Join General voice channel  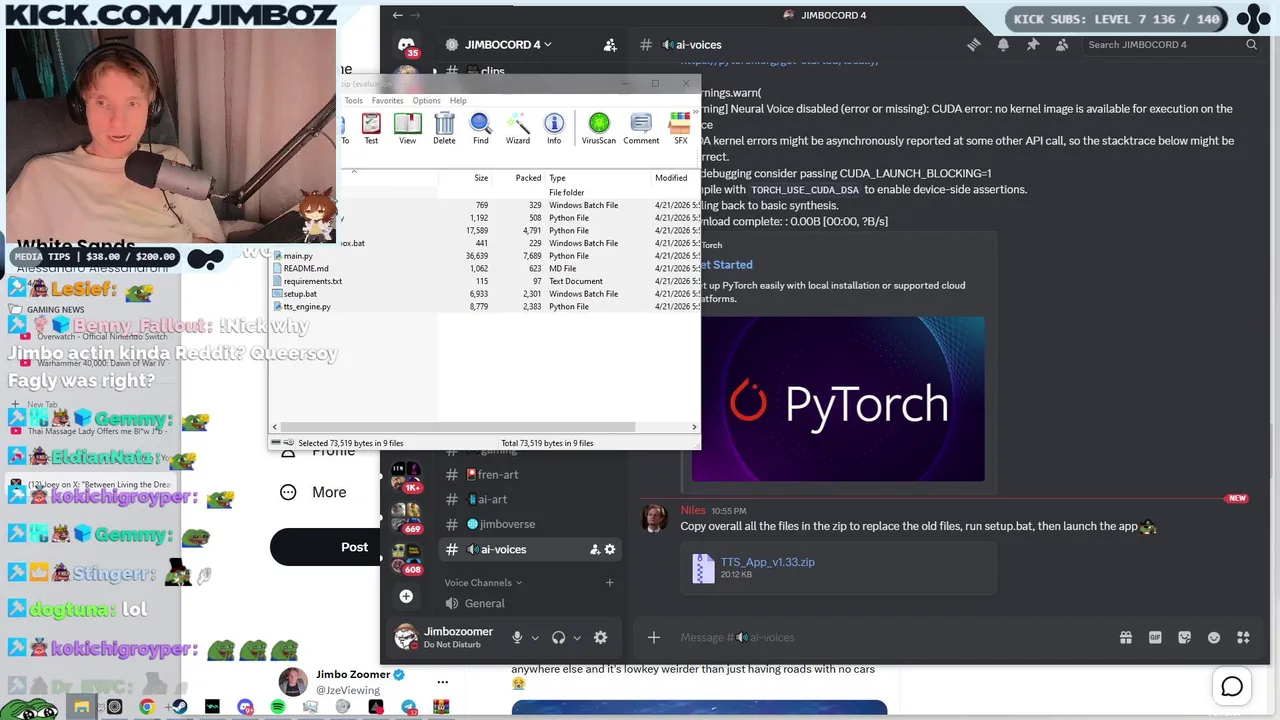pyautogui.click(x=484, y=603)
